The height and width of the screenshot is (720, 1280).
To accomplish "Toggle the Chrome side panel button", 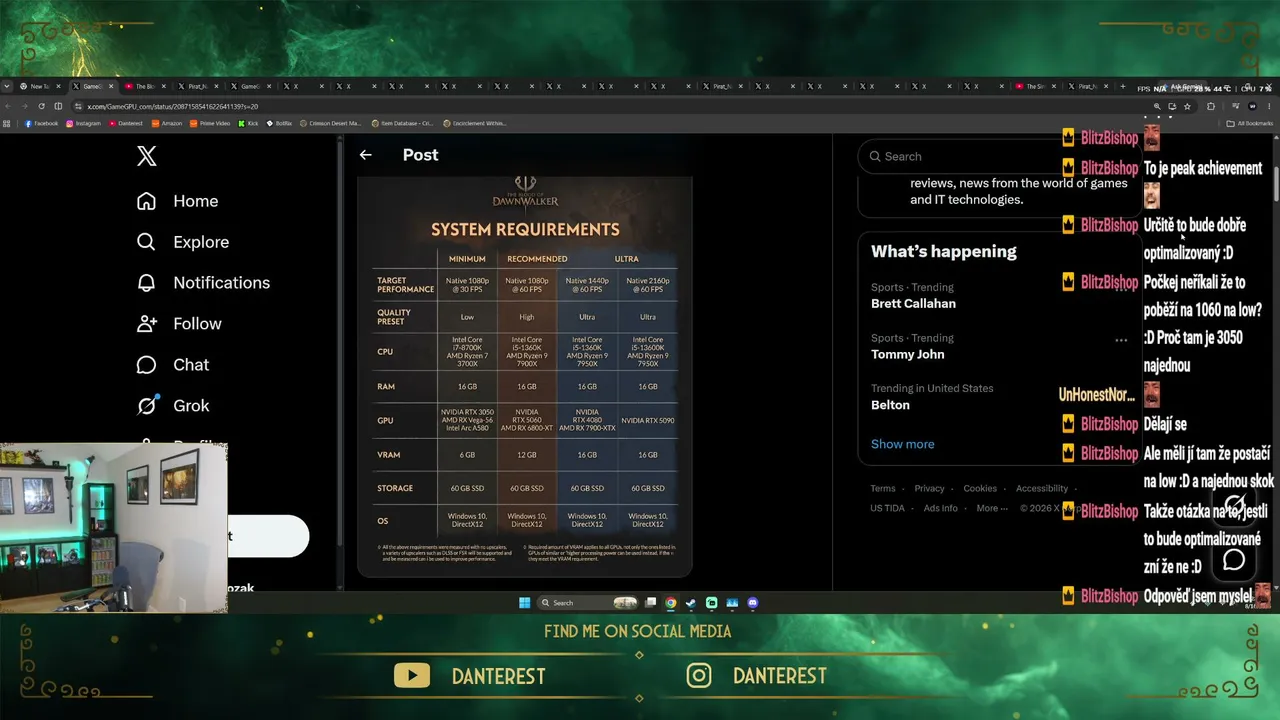I will 58,106.
